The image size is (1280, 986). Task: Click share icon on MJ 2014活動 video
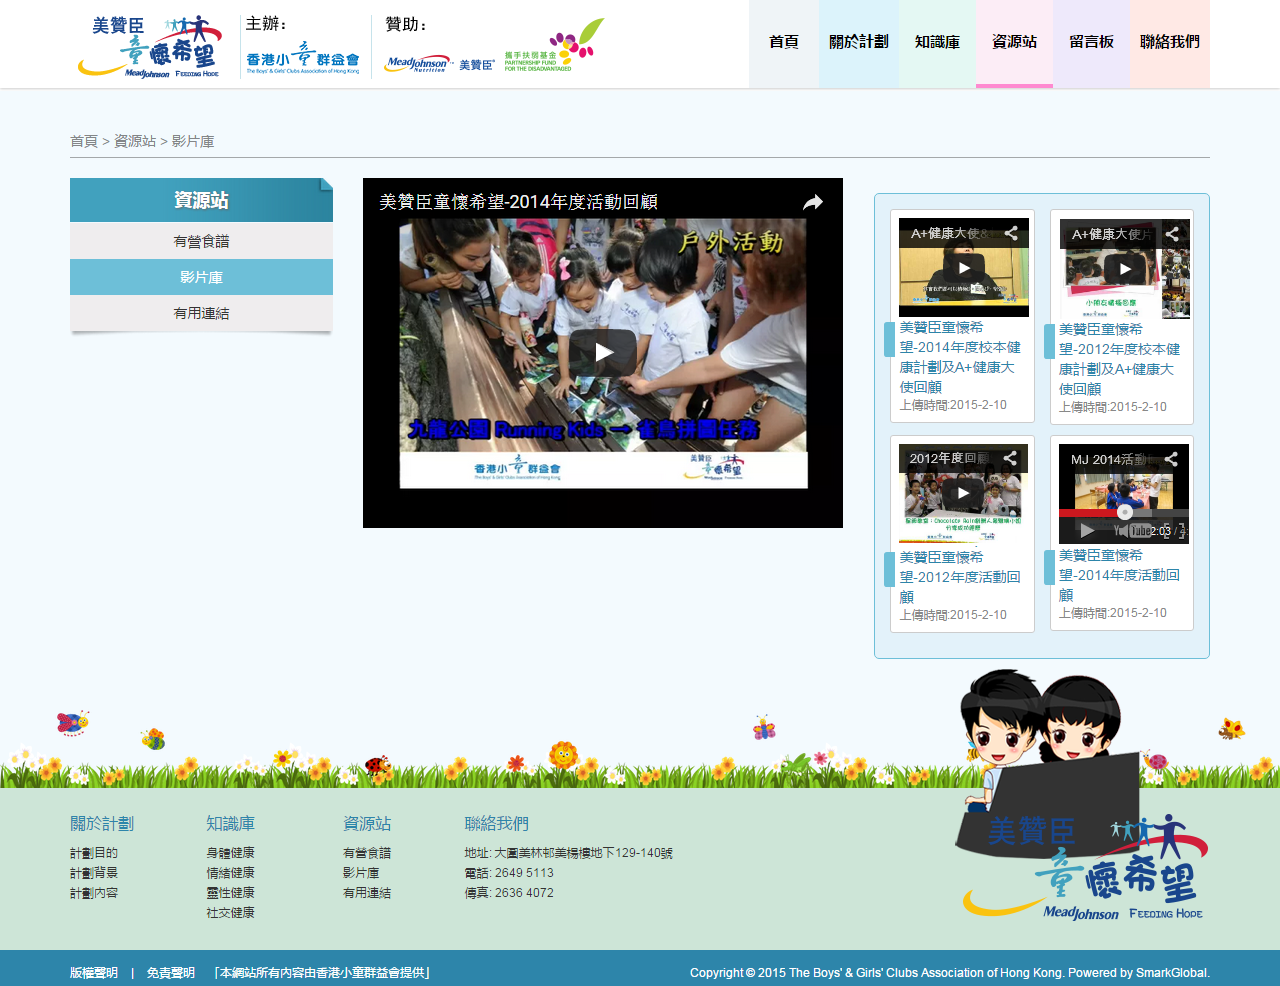click(x=1171, y=459)
